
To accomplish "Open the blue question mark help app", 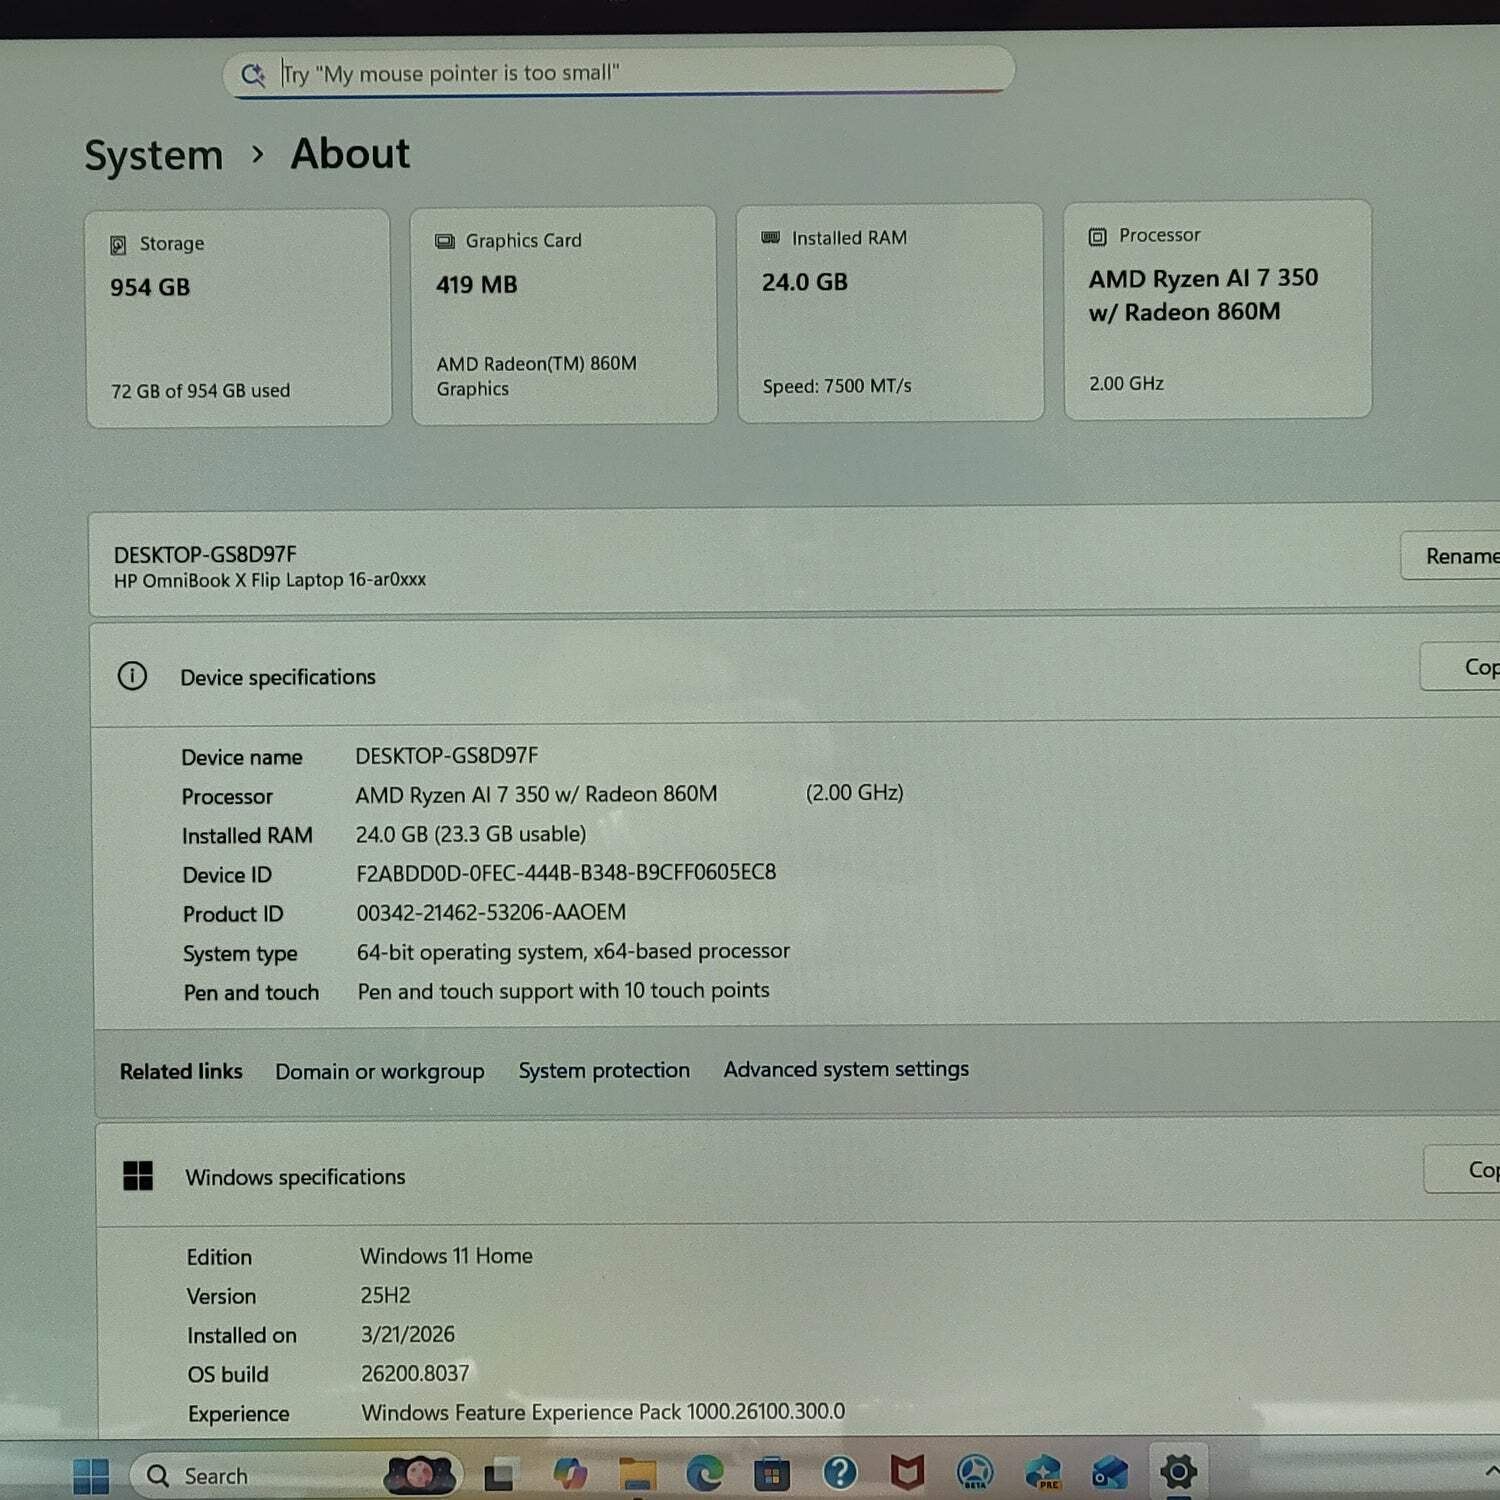I will coord(840,1472).
